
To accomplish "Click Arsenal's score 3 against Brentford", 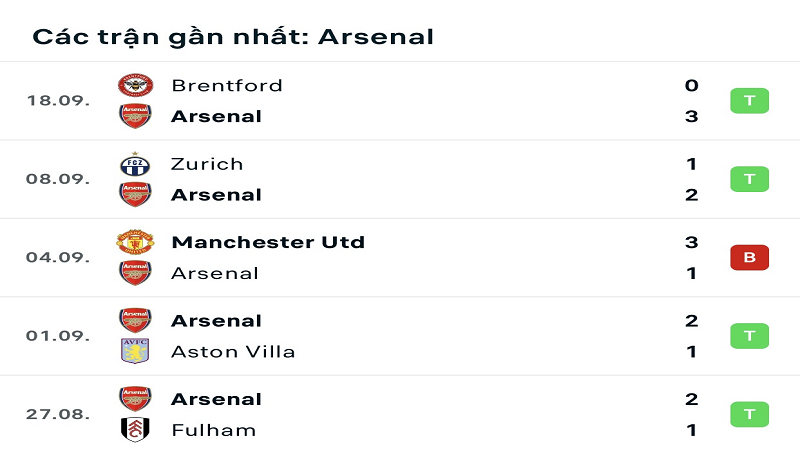I will pyautogui.click(x=691, y=116).
